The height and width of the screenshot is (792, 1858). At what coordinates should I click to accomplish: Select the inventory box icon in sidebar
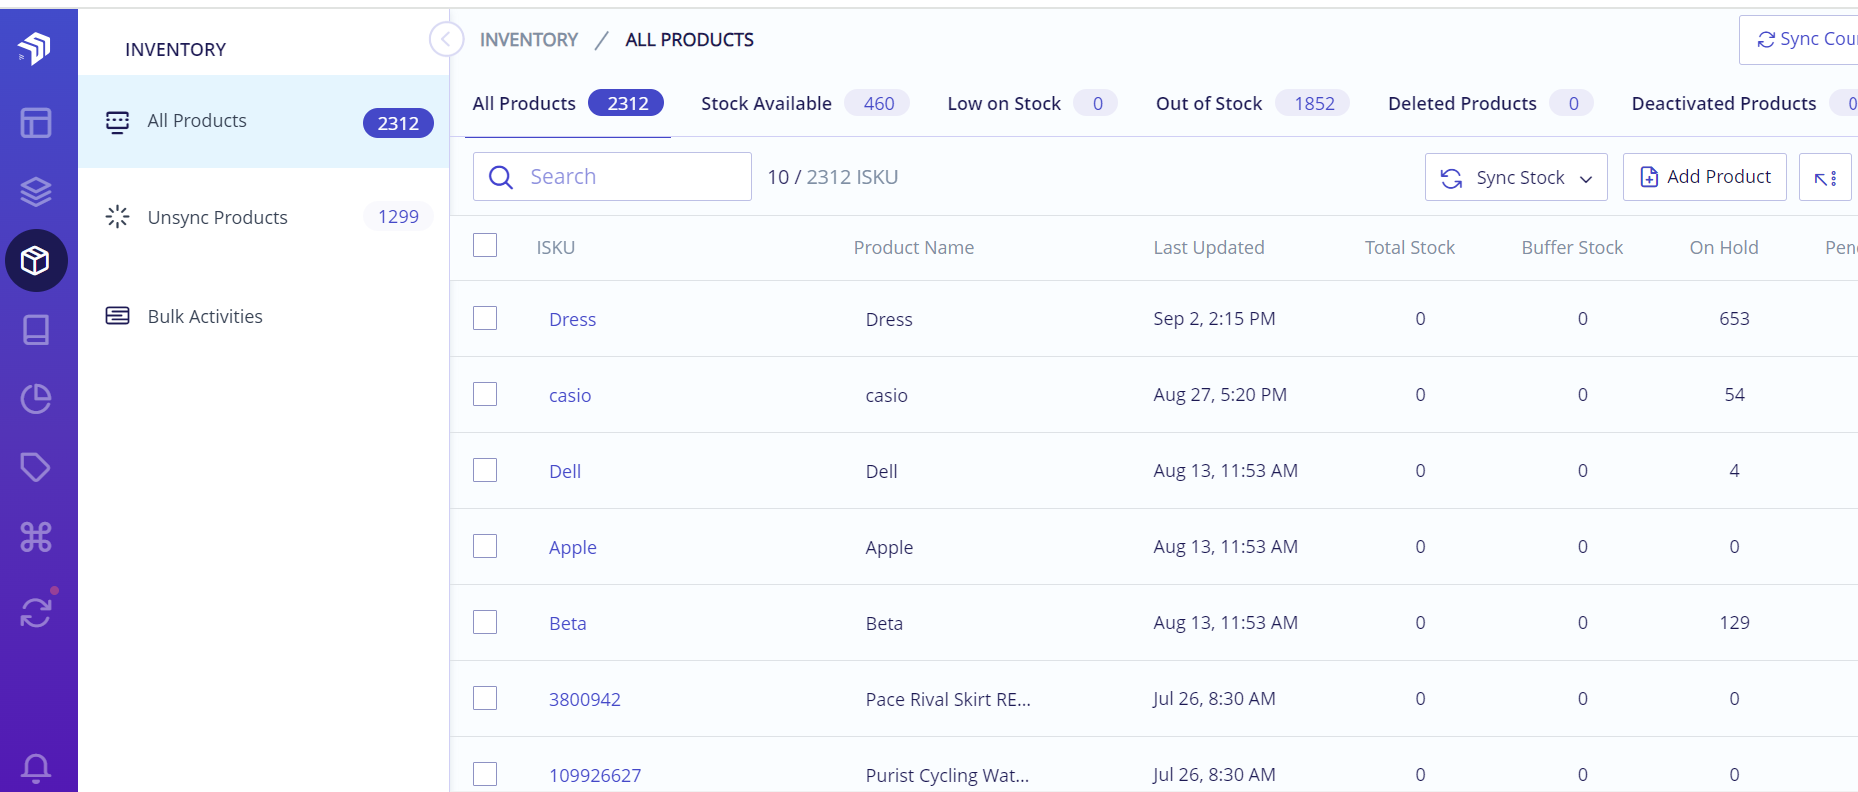pyautogui.click(x=36, y=261)
